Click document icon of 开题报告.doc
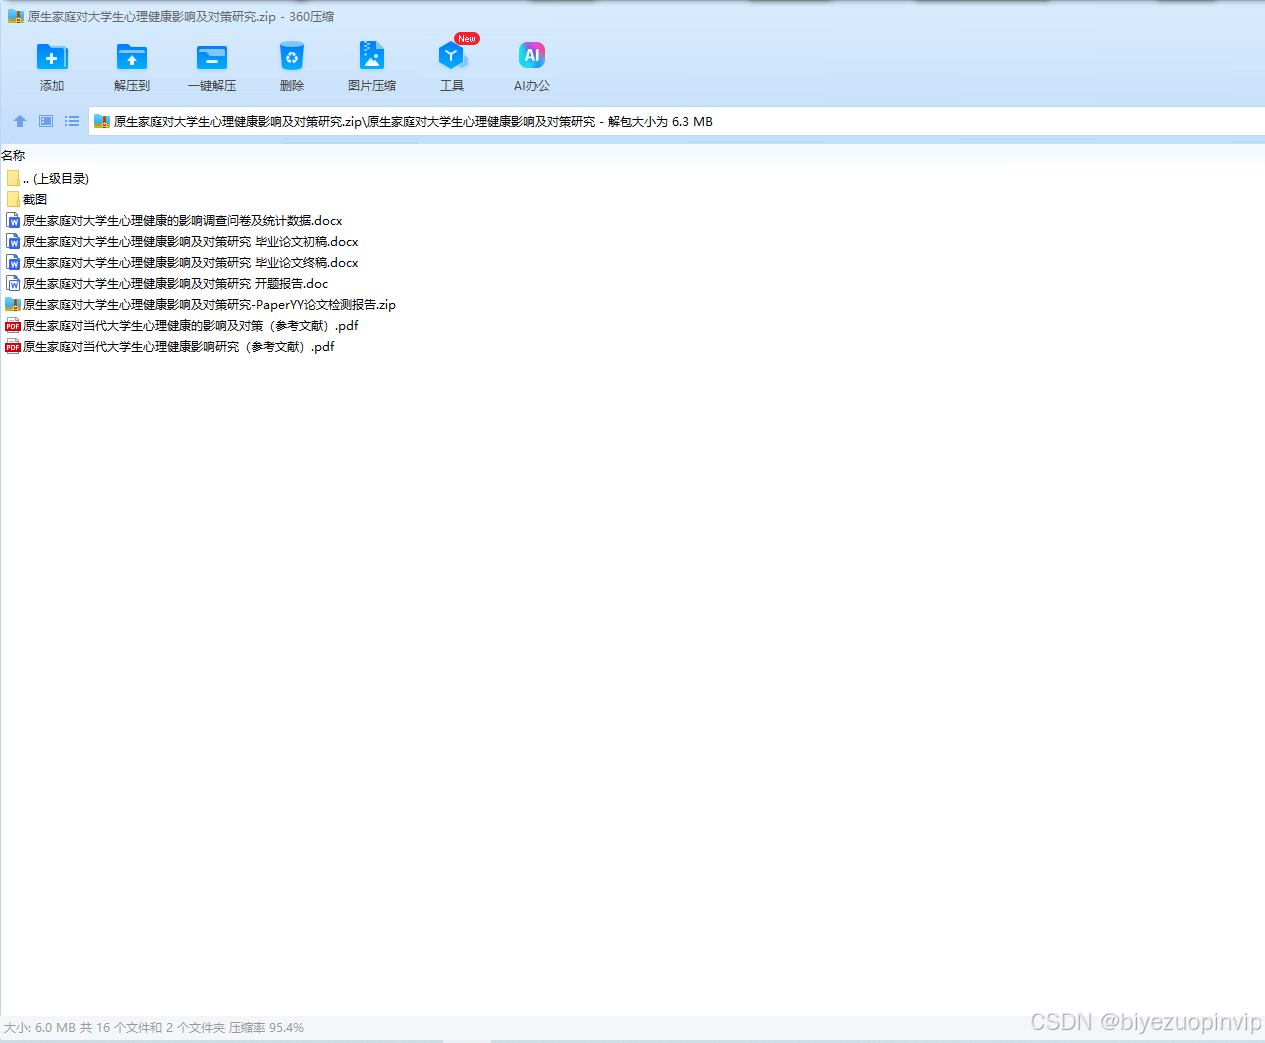 13,283
